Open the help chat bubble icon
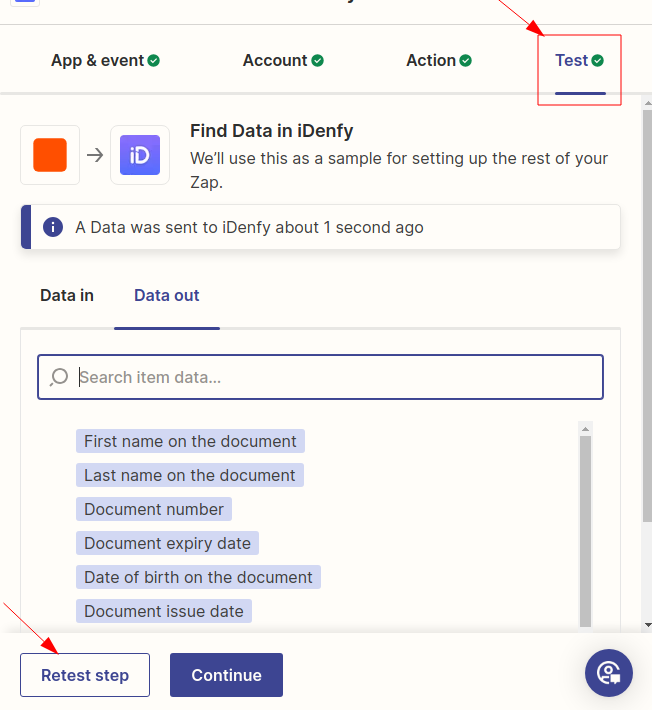This screenshot has height=710, width=652. pos(609,673)
